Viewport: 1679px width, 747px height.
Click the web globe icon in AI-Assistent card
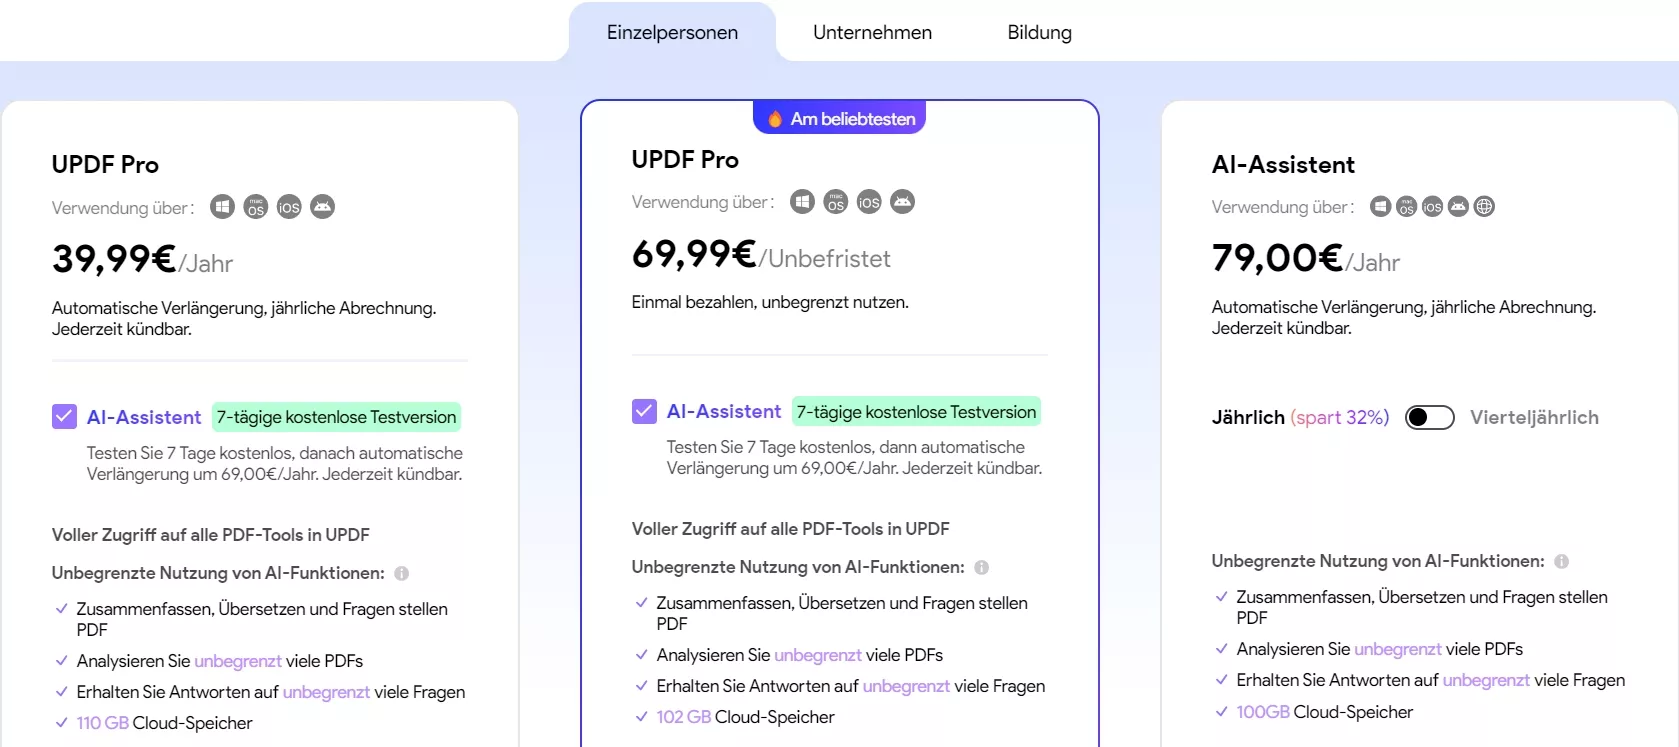(x=1485, y=207)
